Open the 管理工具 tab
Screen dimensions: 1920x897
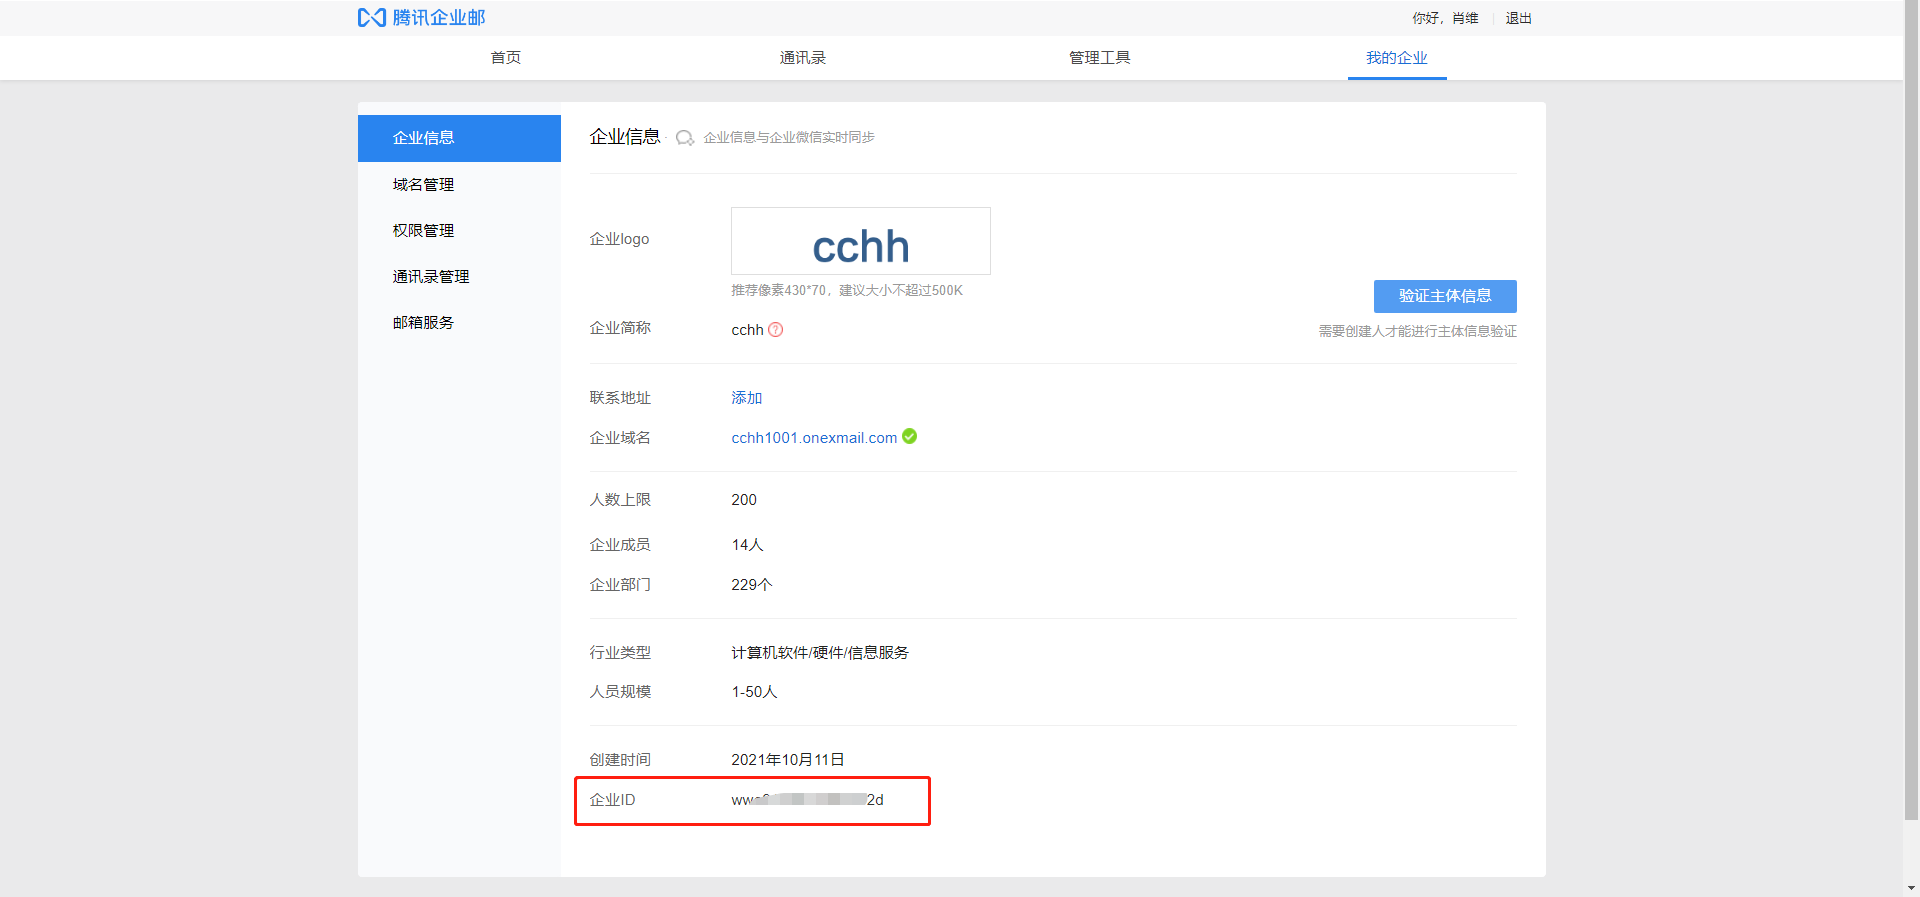pyautogui.click(x=1100, y=58)
